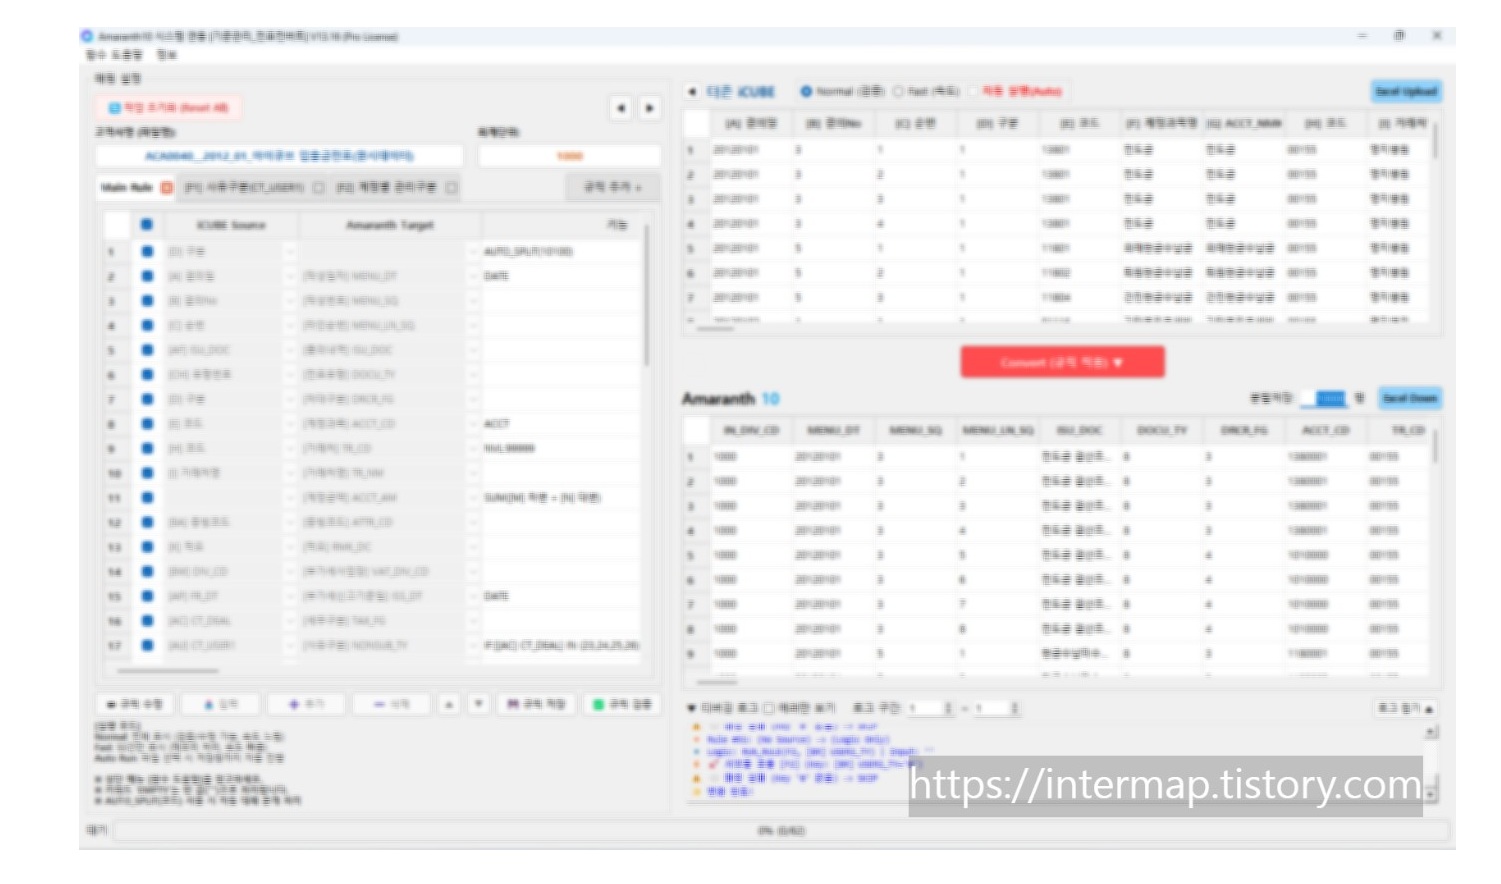
Task: Open ICUBE Source dropdown in rule row 9
Action: [x=290, y=448]
